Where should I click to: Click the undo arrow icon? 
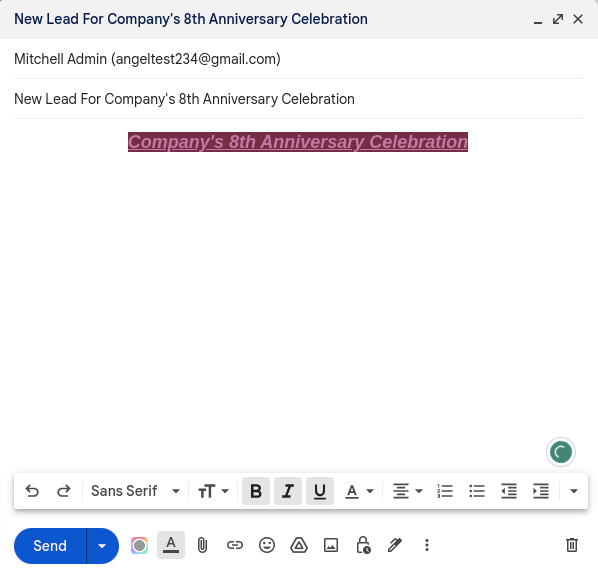32,491
